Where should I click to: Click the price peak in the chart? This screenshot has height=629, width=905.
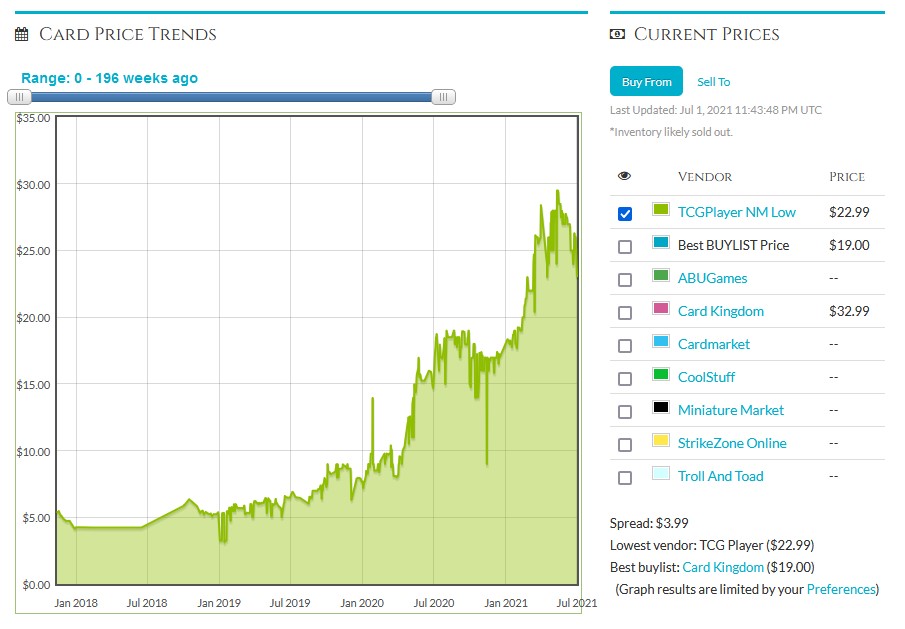point(558,191)
